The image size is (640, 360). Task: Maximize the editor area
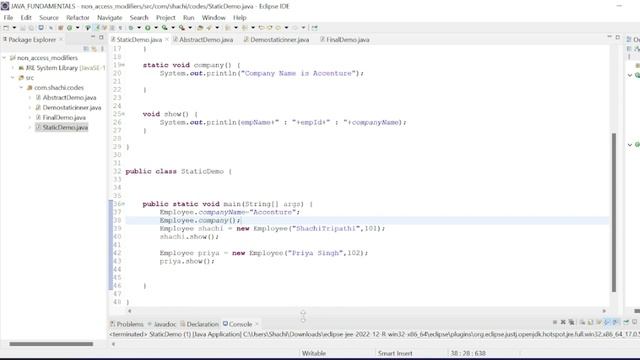tap(618, 37)
